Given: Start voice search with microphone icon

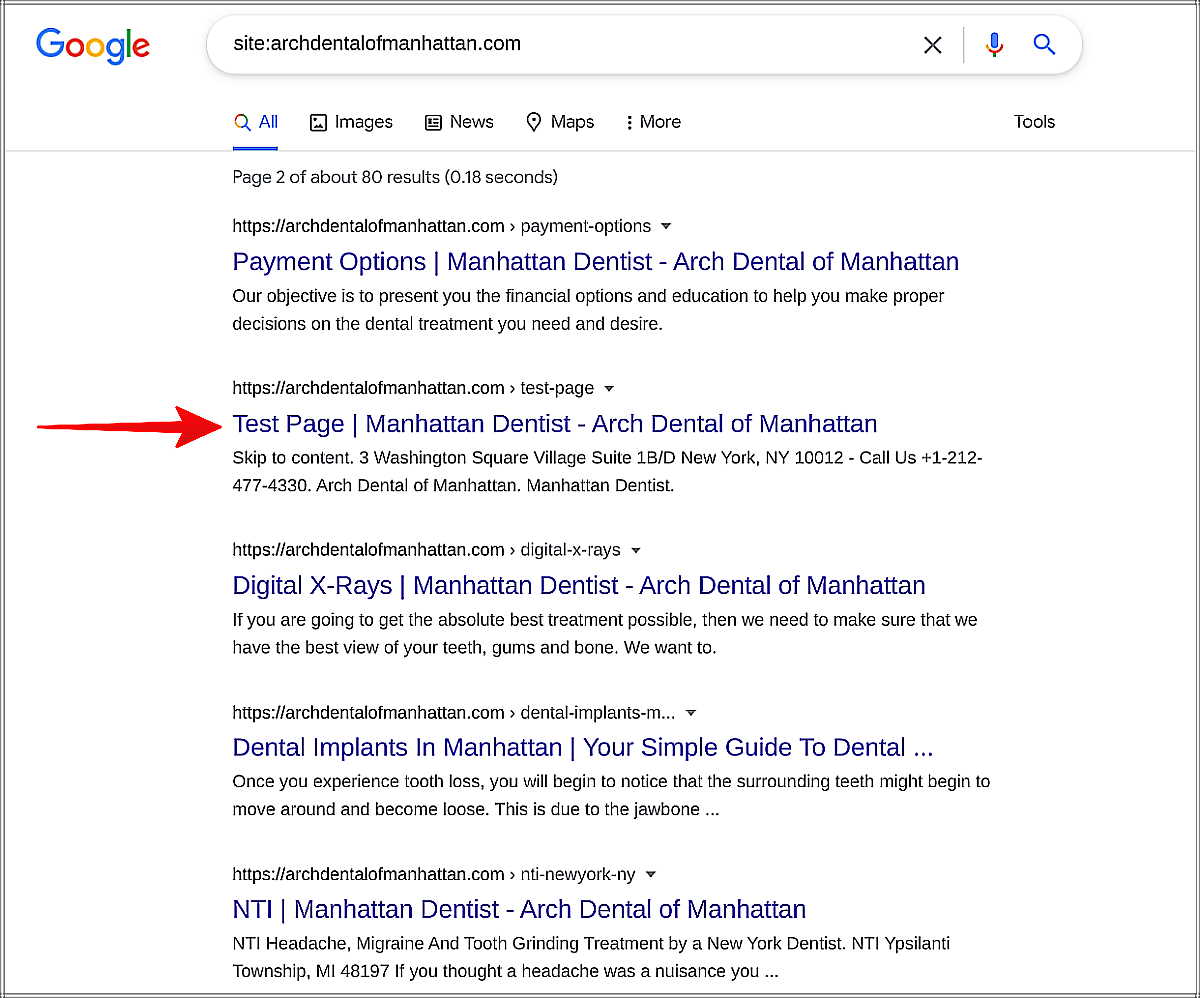Looking at the screenshot, I should click(x=994, y=45).
